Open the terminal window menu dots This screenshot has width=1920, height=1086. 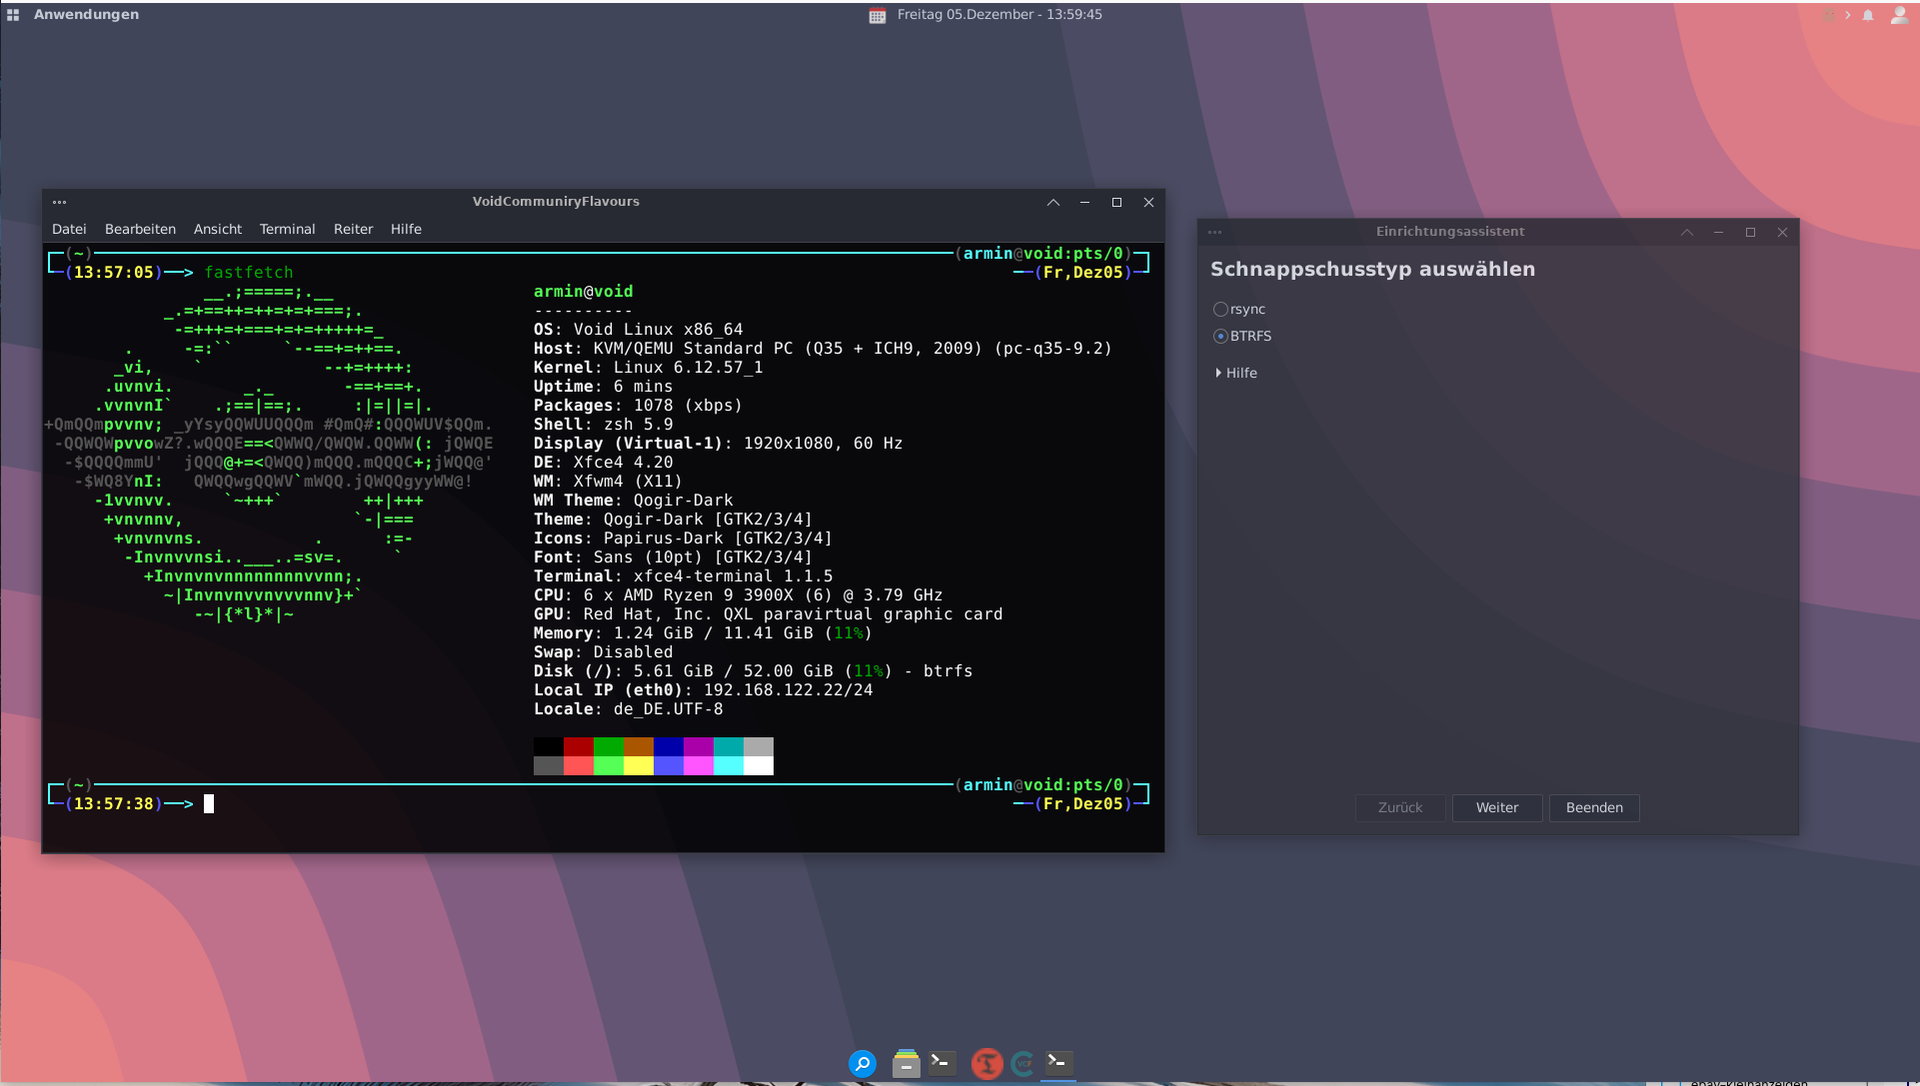pyautogui.click(x=59, y=202)
